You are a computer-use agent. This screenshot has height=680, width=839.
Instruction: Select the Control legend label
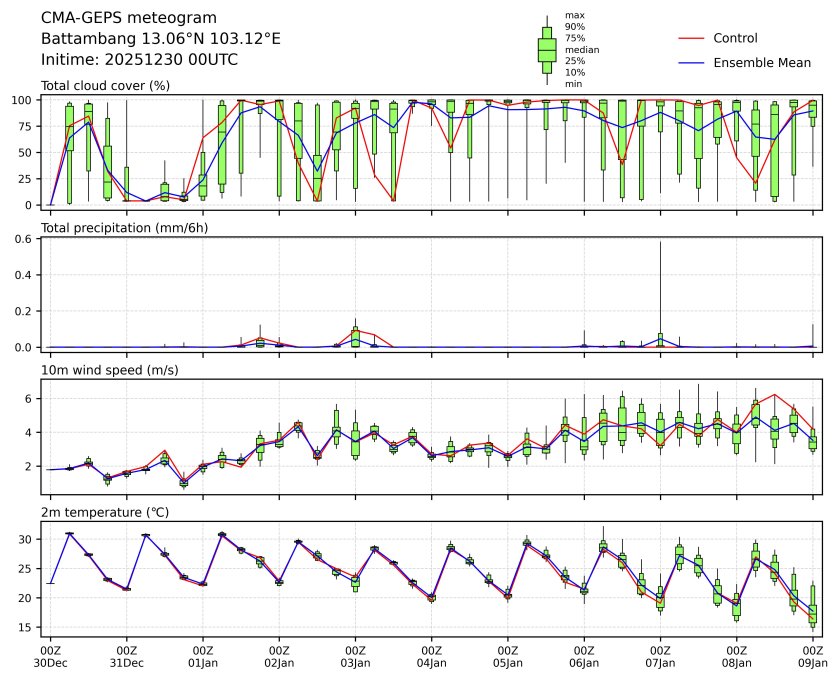click(x=735, y=39)
